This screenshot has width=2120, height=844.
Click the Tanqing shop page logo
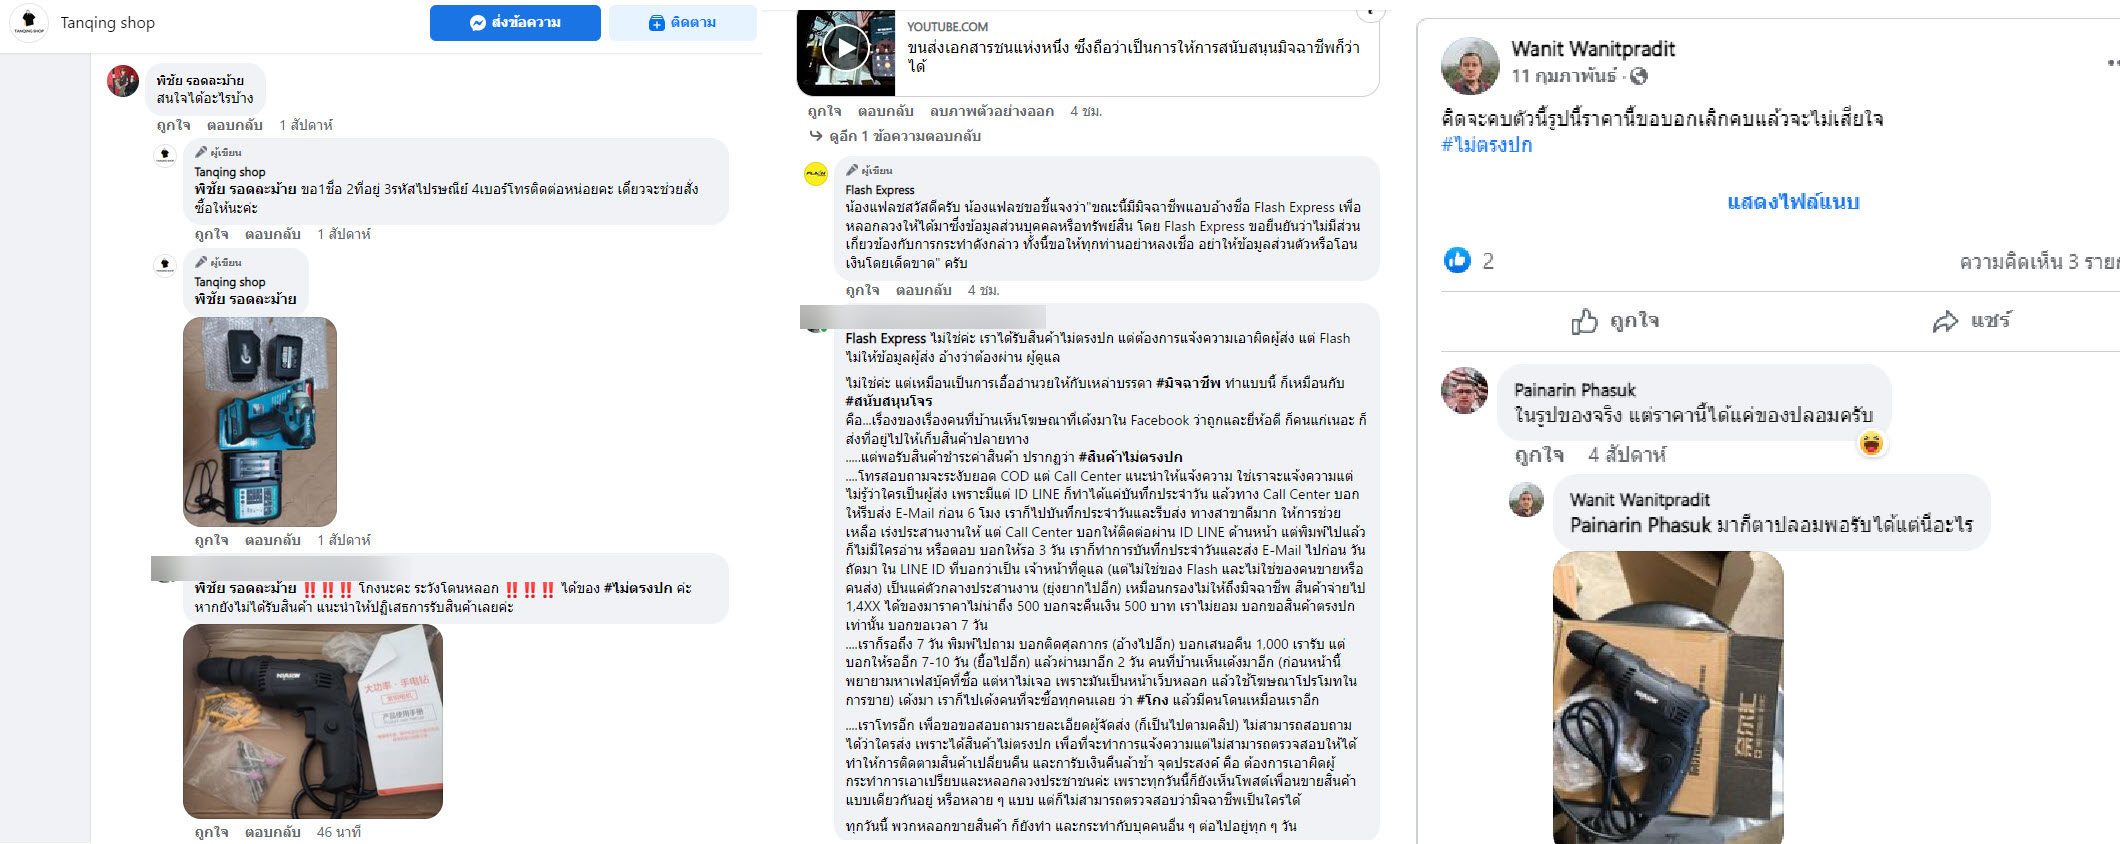coord(29,22)
